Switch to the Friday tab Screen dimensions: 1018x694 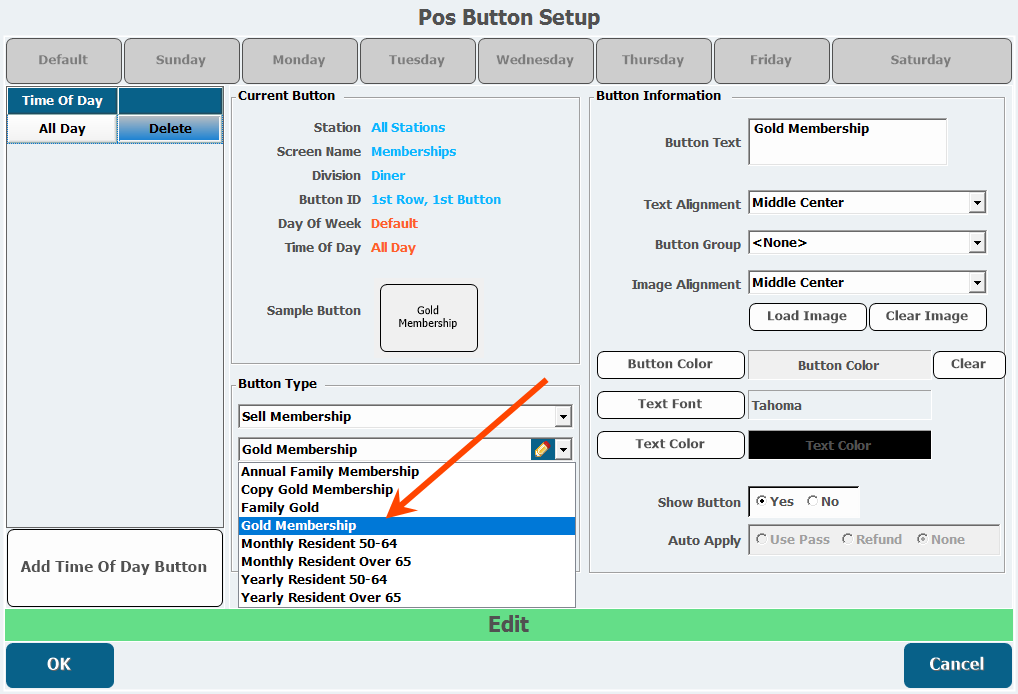coord(772,60)
